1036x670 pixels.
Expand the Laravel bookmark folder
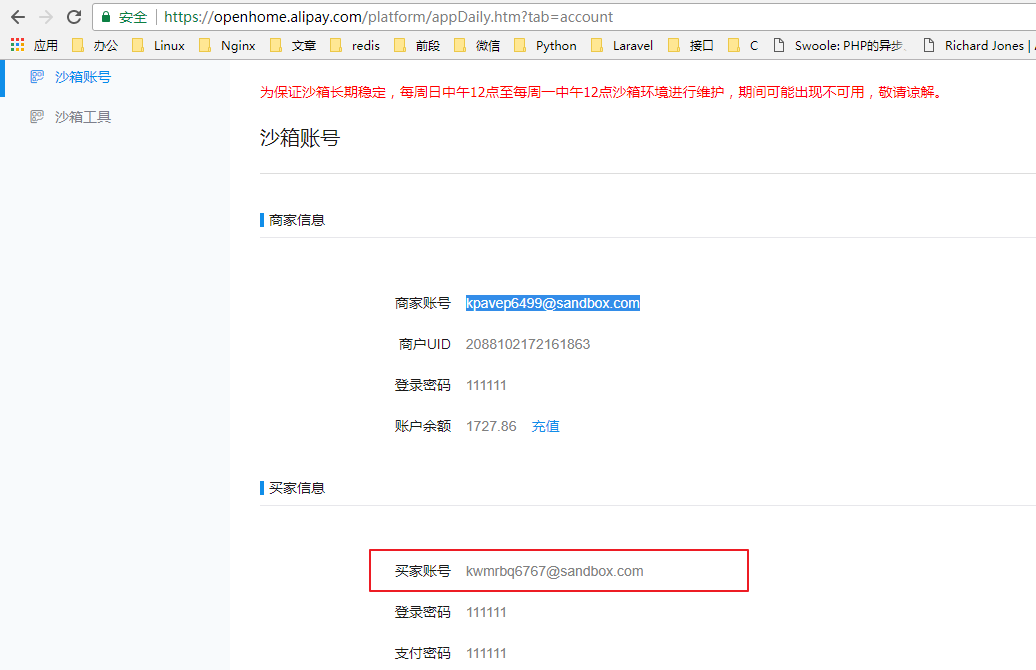coord(622,45)
